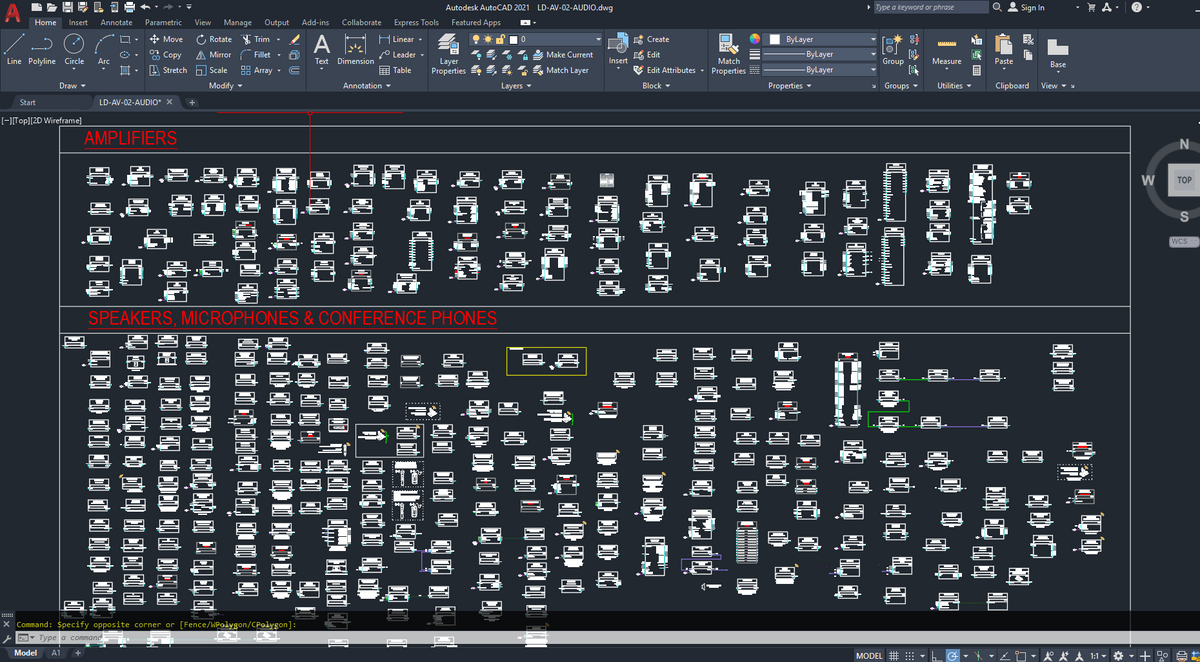Expand the Layers panel
The image size is (1200, 662).
click(x=517, y=86)
